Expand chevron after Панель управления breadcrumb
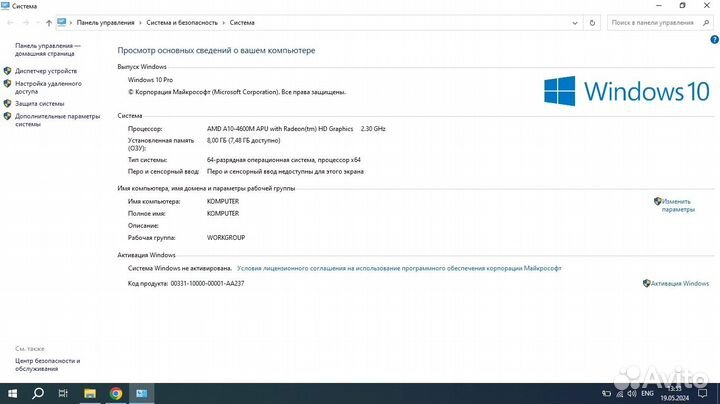Viewport: 720px width, 404px height. pyautogui.click(x=141, y=22)
